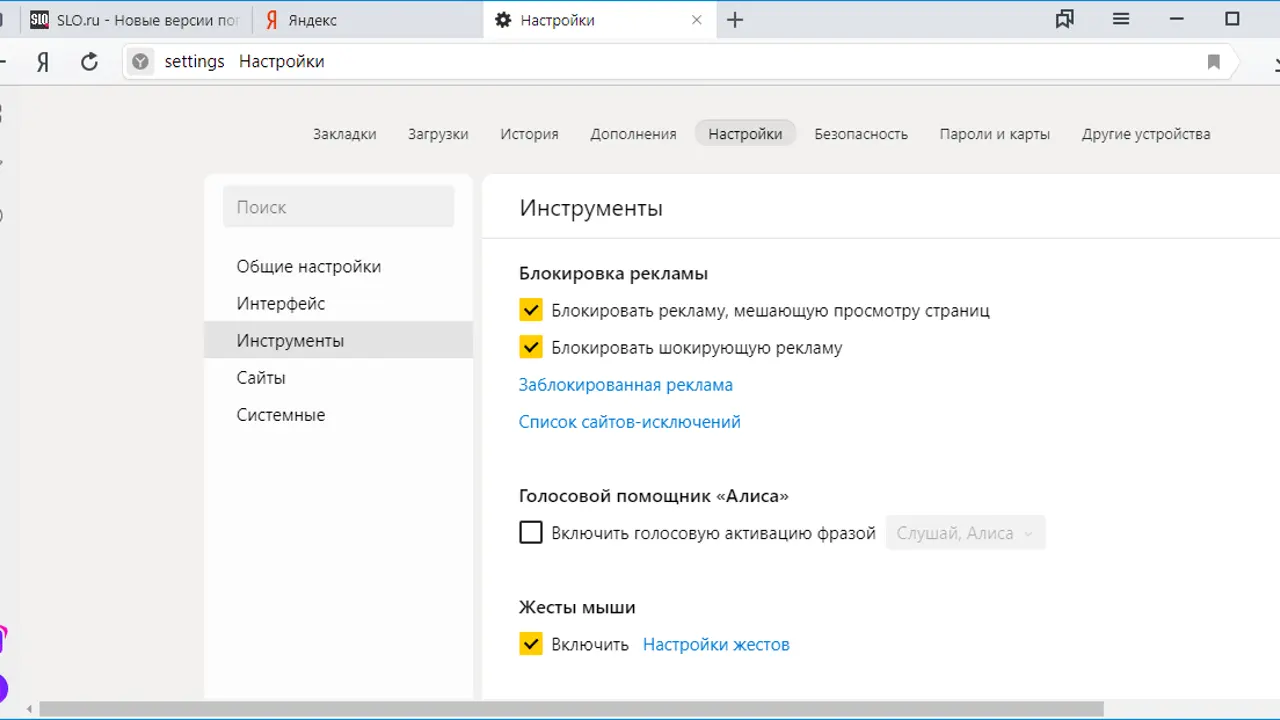
Task: Expand the "Слушай, Алиса" phrase dropdown
Action: [965, 533]
